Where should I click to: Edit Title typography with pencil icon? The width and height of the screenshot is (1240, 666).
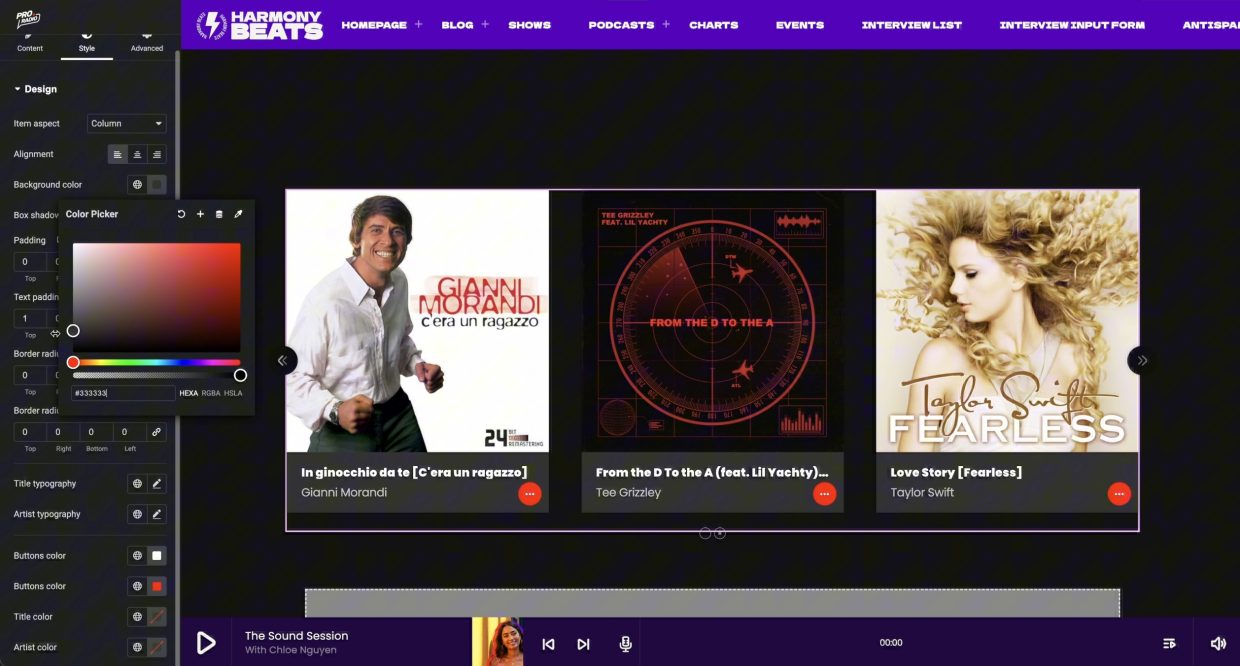(157, 484)
